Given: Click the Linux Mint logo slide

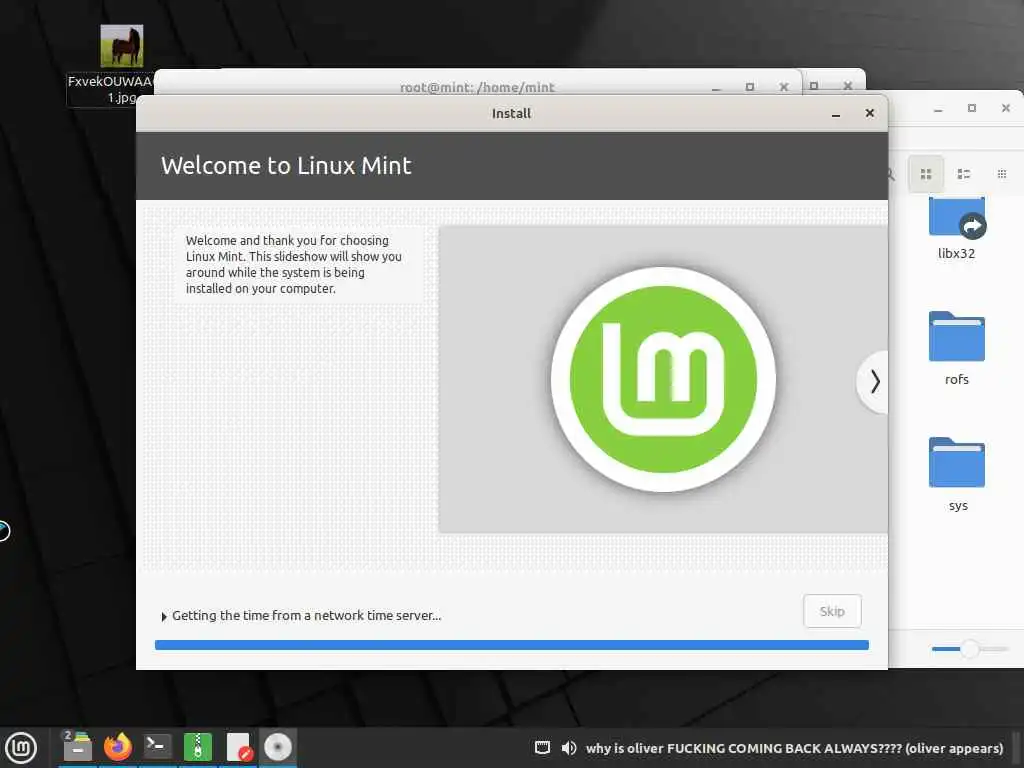Looking at the screenshot, I should [x=663, y=379].
